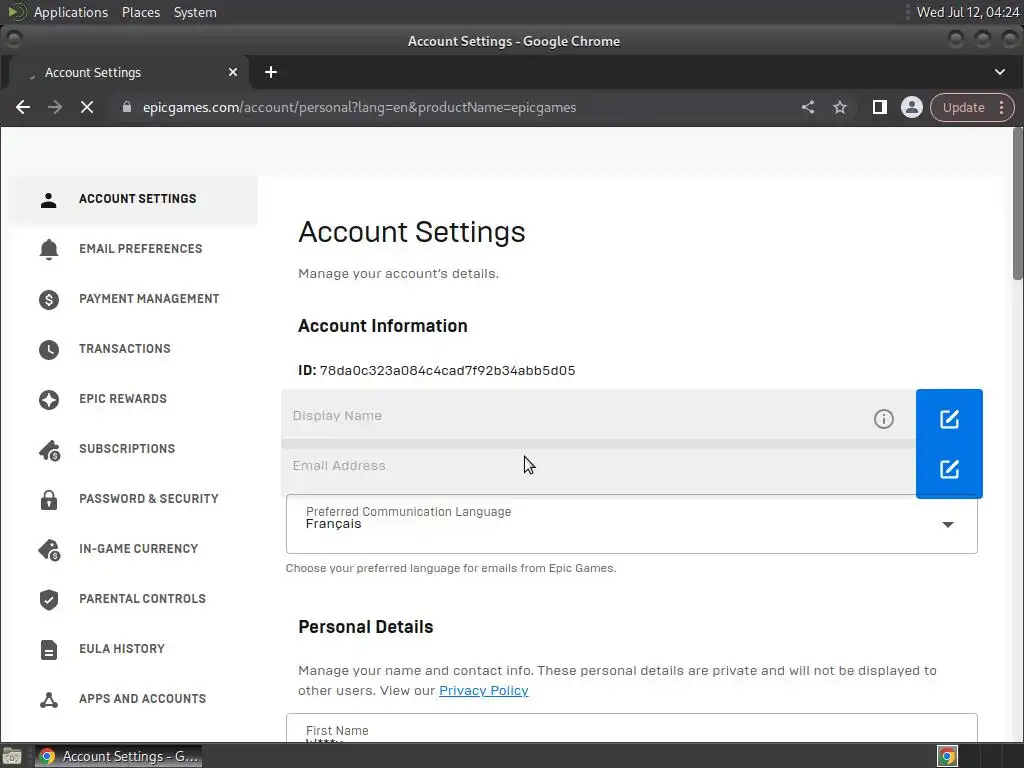The height and width of the screenshot is (768, 1024).
Task: Stop loading the page with X button
Action: (87, 107)
